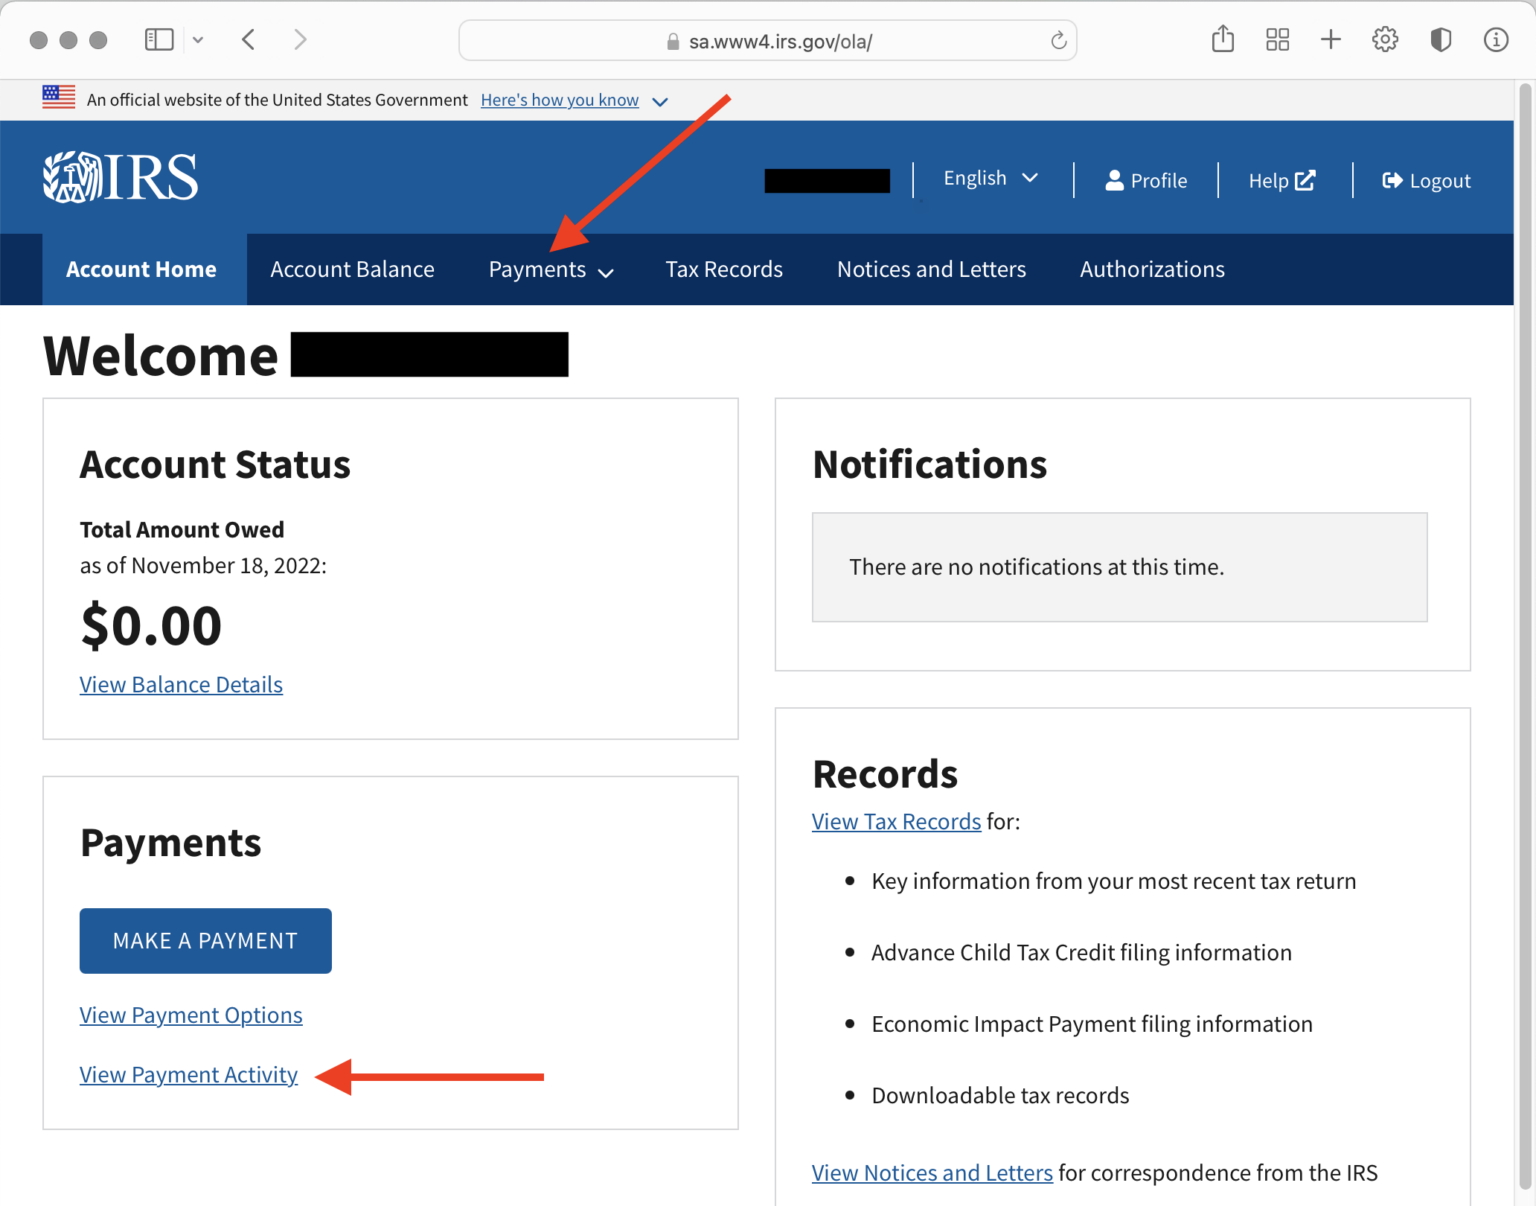Click the tab overview grid icon
The width and height of the screenshot is (1536, 1206).
coord(1277,39)
